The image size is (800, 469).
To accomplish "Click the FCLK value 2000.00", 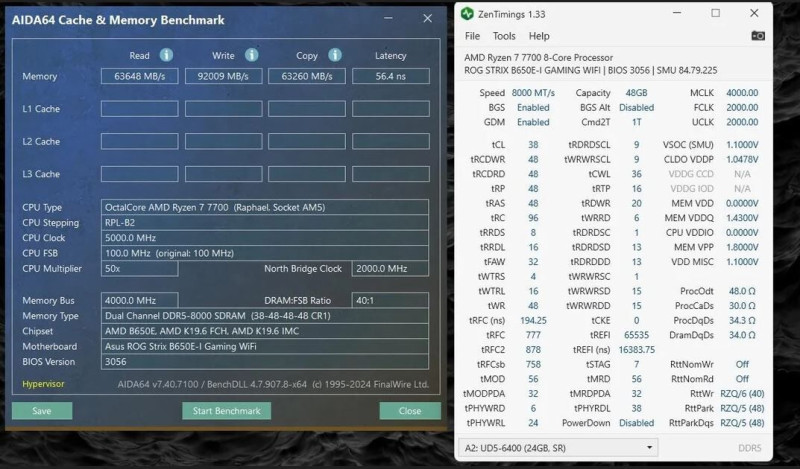I will 742,108.
